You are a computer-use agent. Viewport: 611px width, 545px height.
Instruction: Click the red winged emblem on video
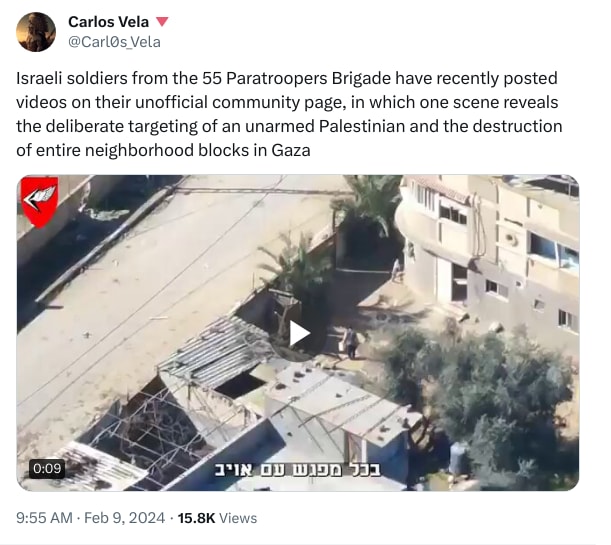coord(39,202)
